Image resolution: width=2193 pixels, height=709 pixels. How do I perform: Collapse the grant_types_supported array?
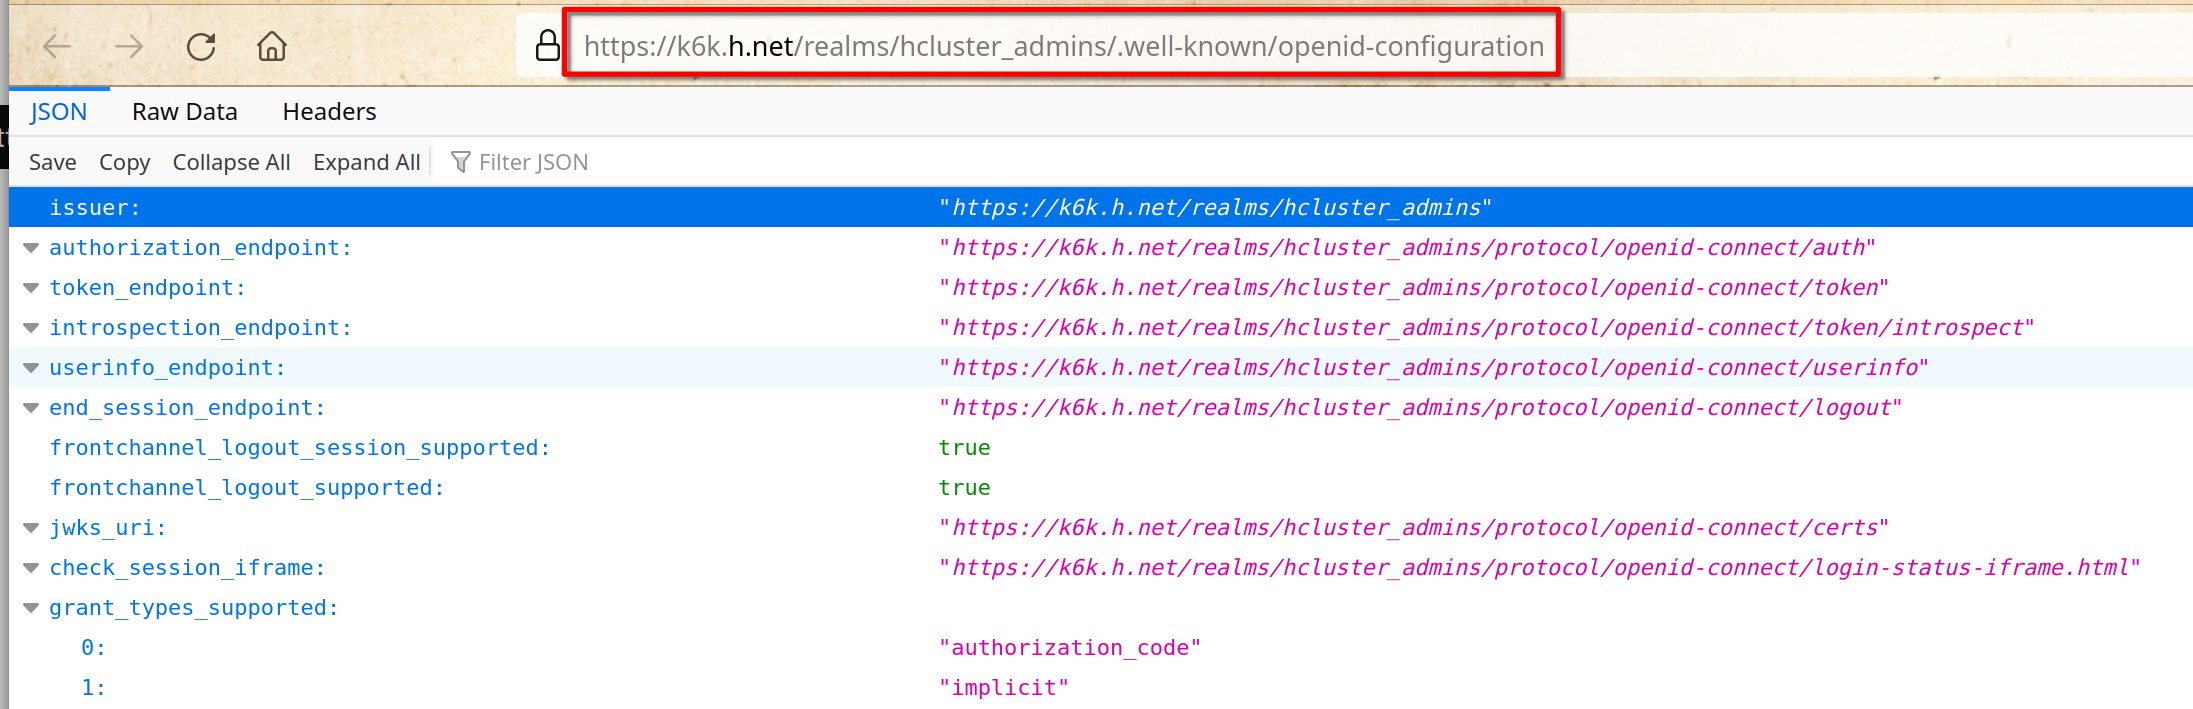tap(31, 608)
